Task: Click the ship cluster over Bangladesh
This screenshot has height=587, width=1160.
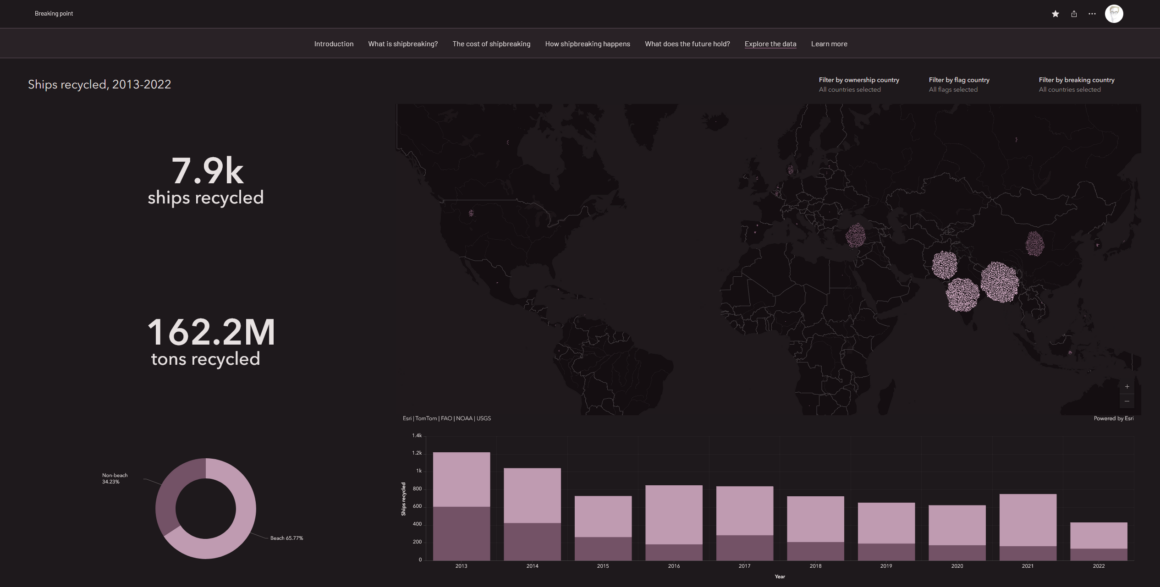Action: [x=999, y=282]
